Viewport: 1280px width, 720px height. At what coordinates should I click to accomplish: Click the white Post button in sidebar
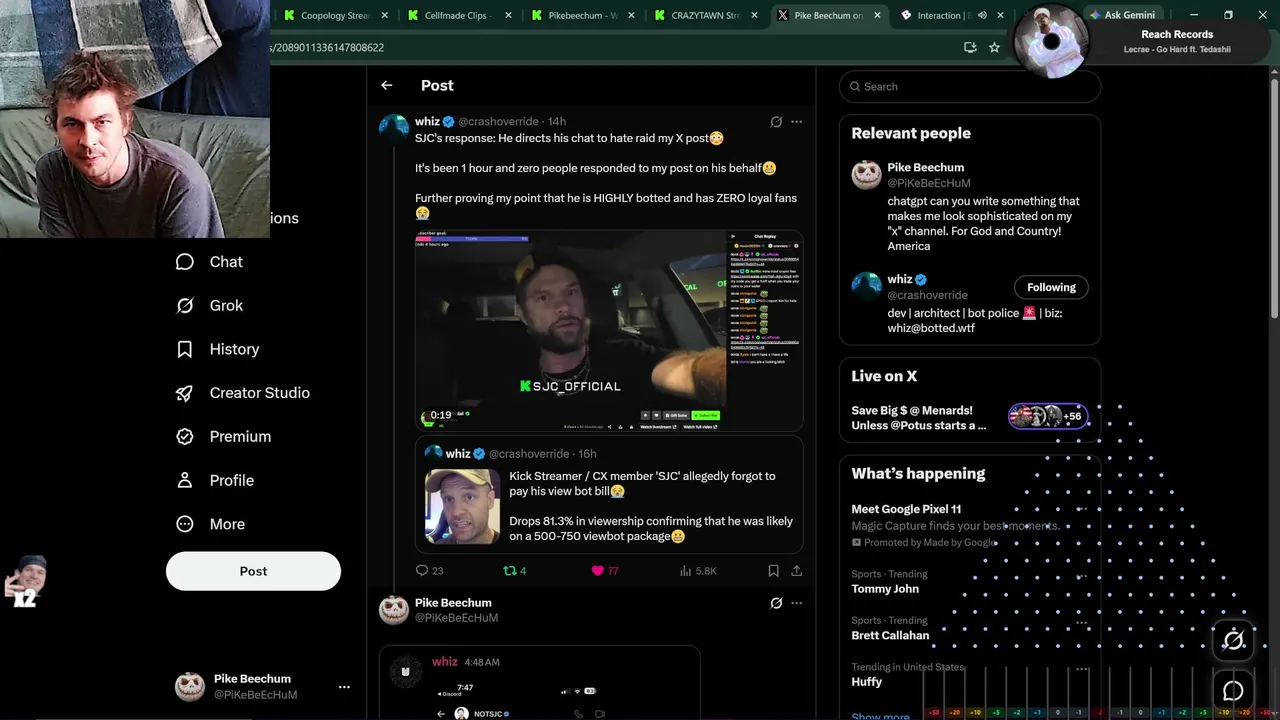coord(253,571)
